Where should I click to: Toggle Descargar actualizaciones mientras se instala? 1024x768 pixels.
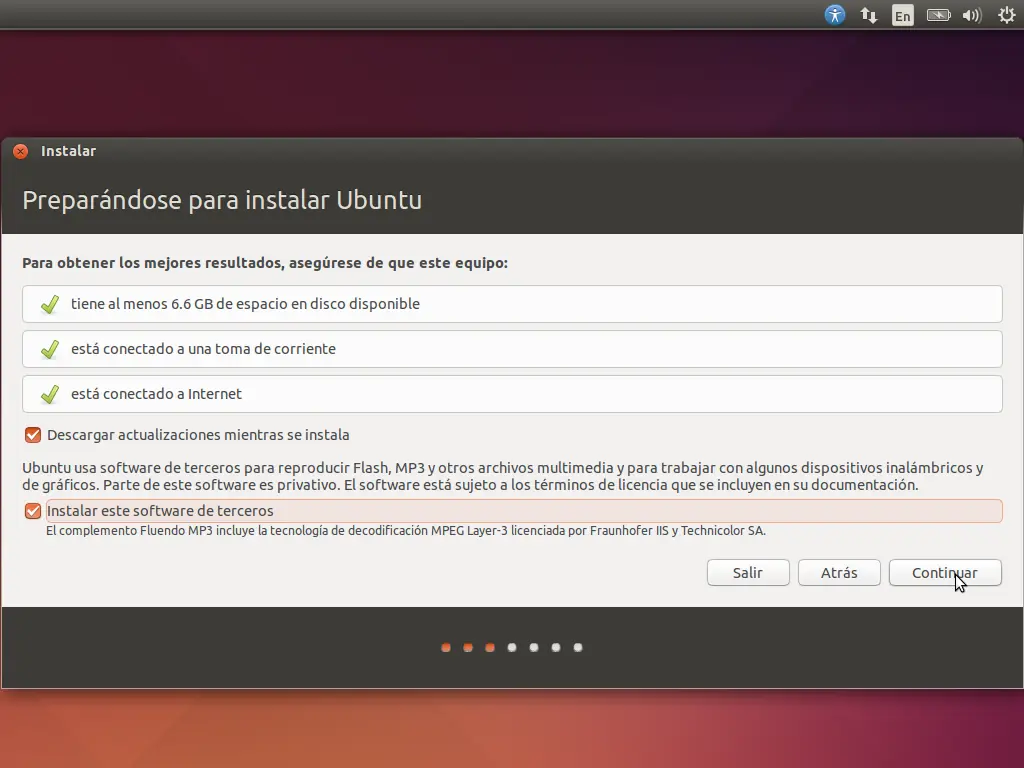[x=33, y=435]
